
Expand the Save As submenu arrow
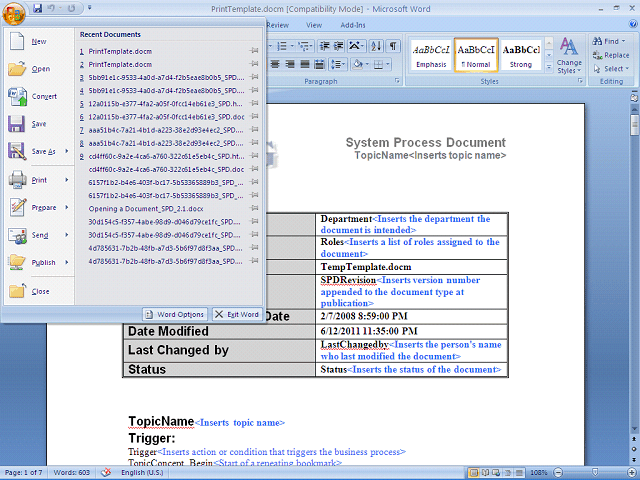(x=67, y=151)
